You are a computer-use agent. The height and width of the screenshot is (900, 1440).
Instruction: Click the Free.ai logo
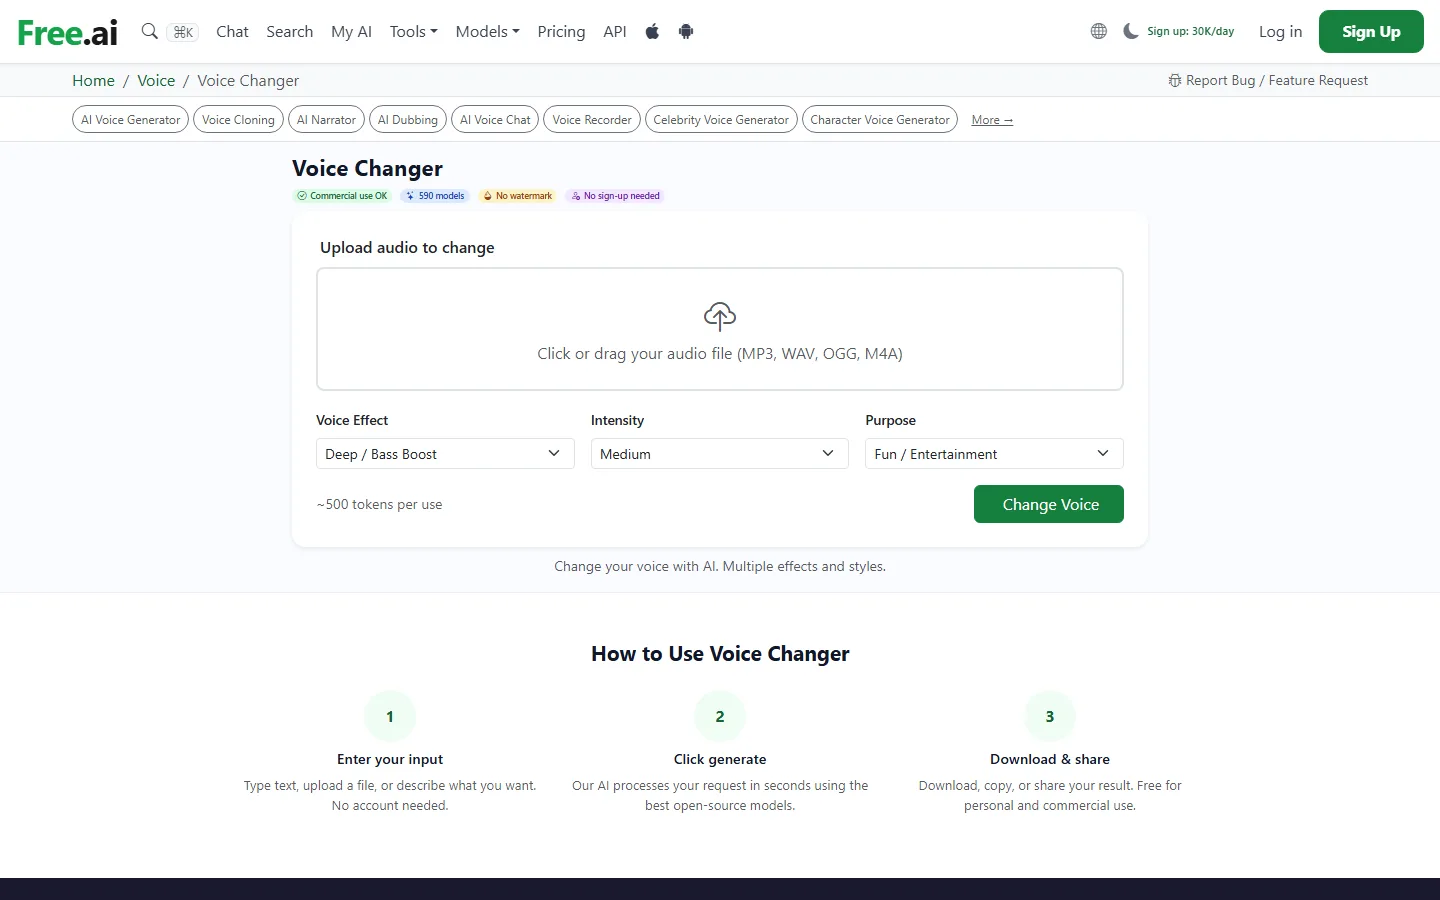tap(68, 32)
